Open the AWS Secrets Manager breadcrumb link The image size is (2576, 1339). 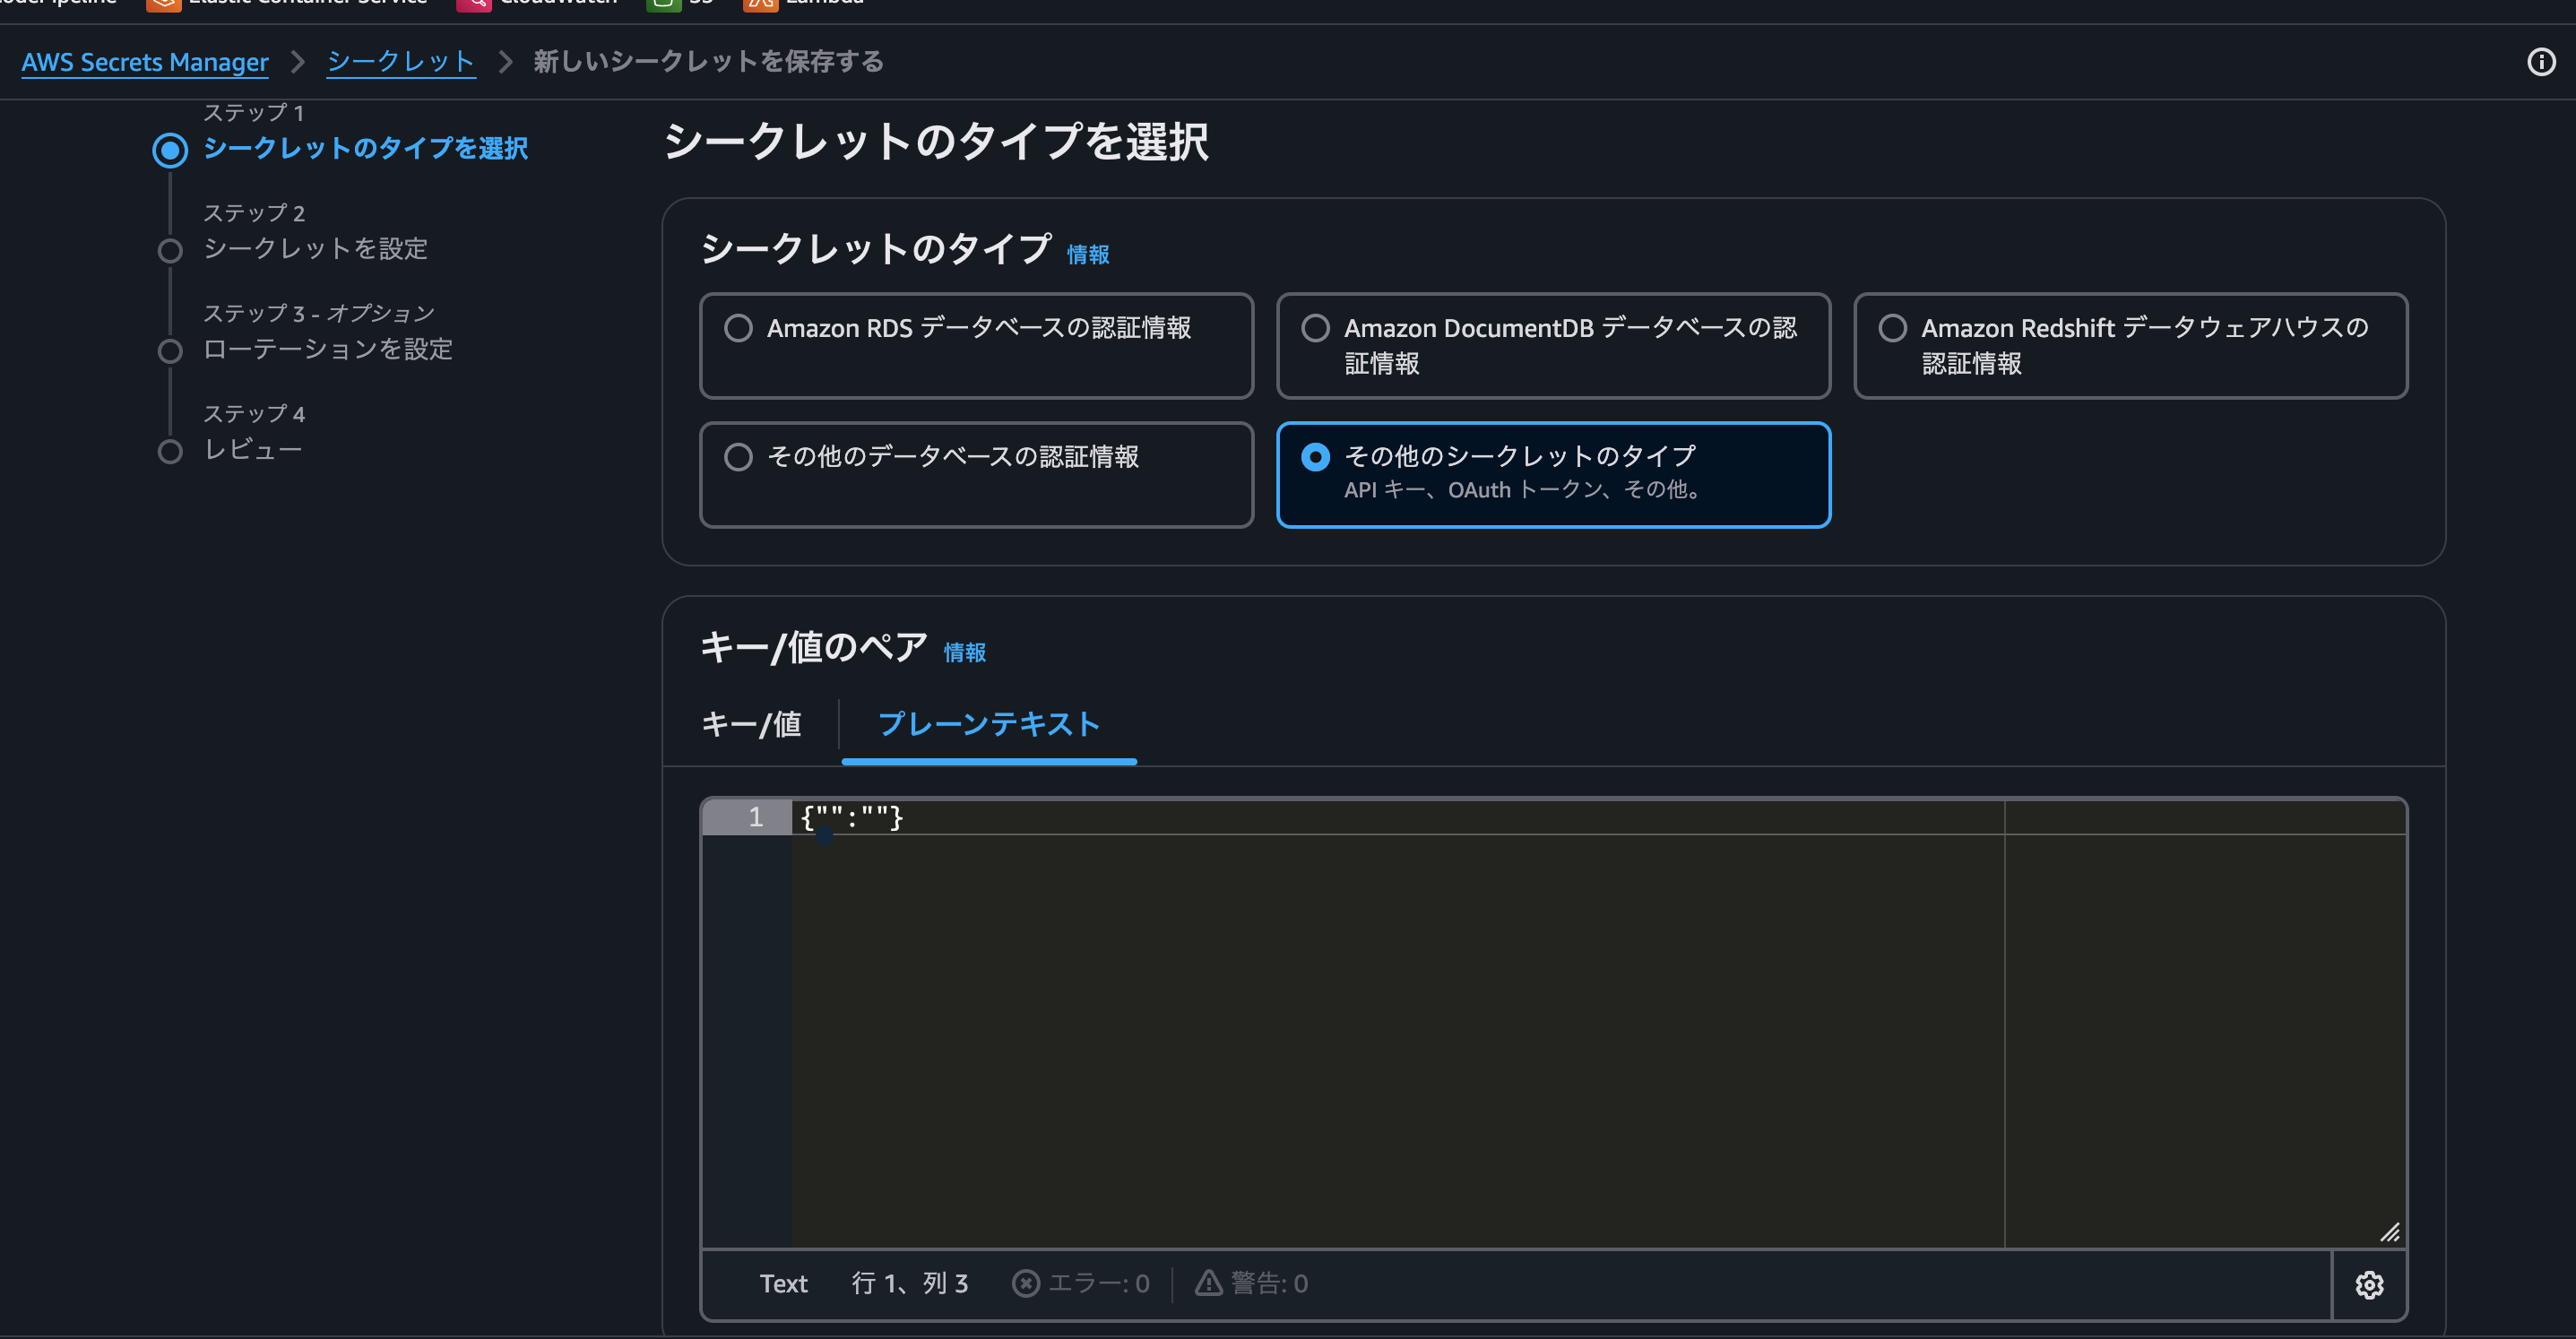tap(144, 62)
